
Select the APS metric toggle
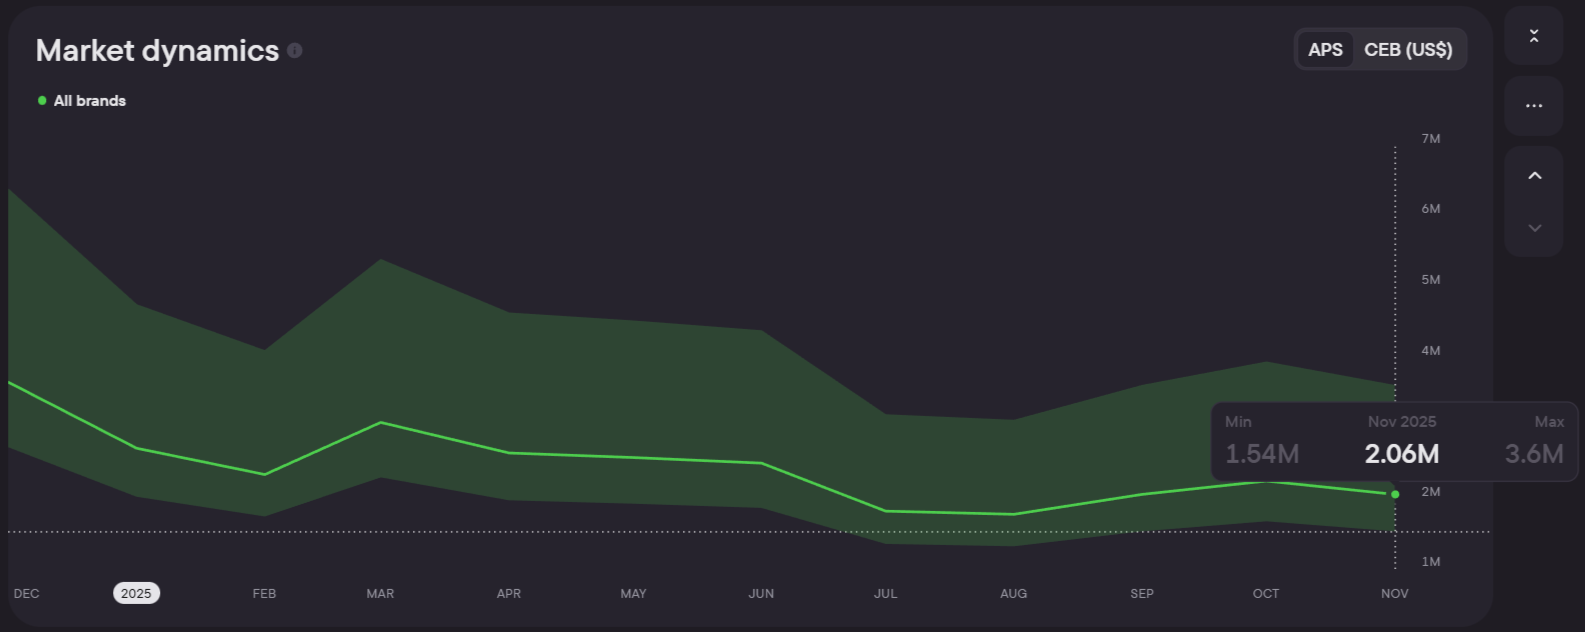point(1325,50)
